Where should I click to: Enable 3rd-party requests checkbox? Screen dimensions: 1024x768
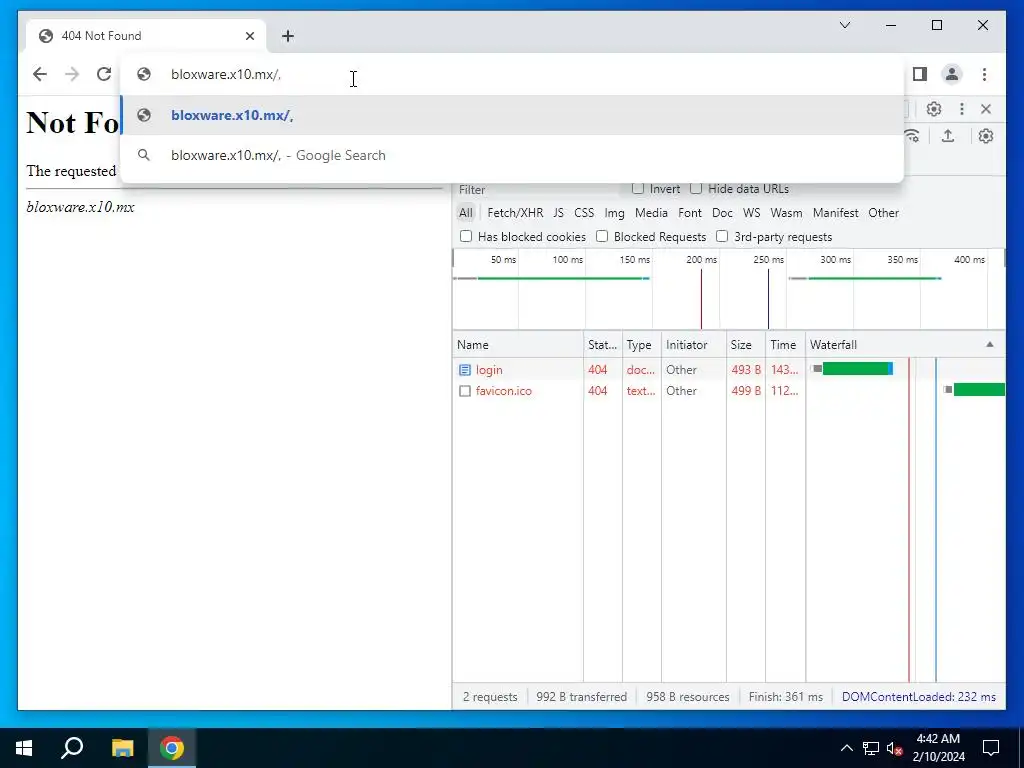click(722, 236)
